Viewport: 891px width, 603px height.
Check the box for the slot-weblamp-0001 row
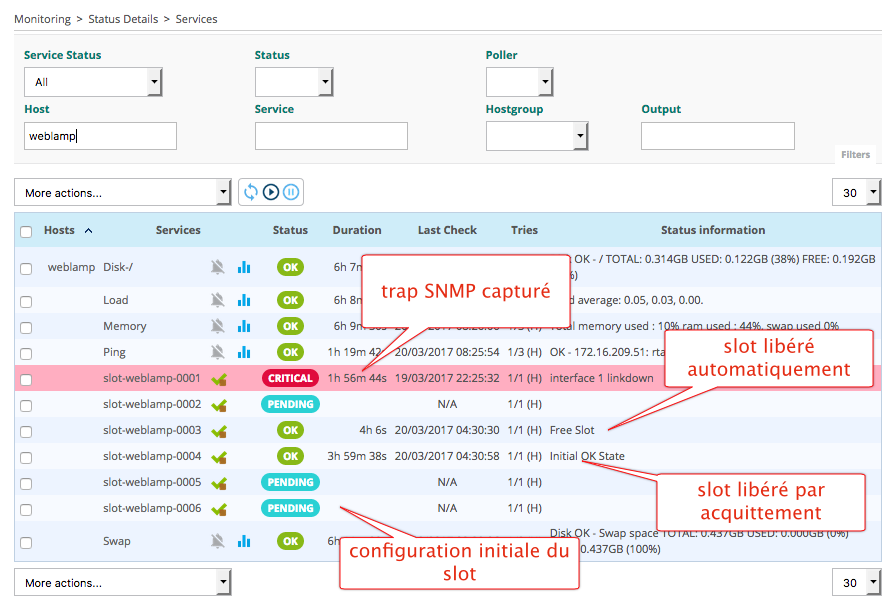(26, 379)
